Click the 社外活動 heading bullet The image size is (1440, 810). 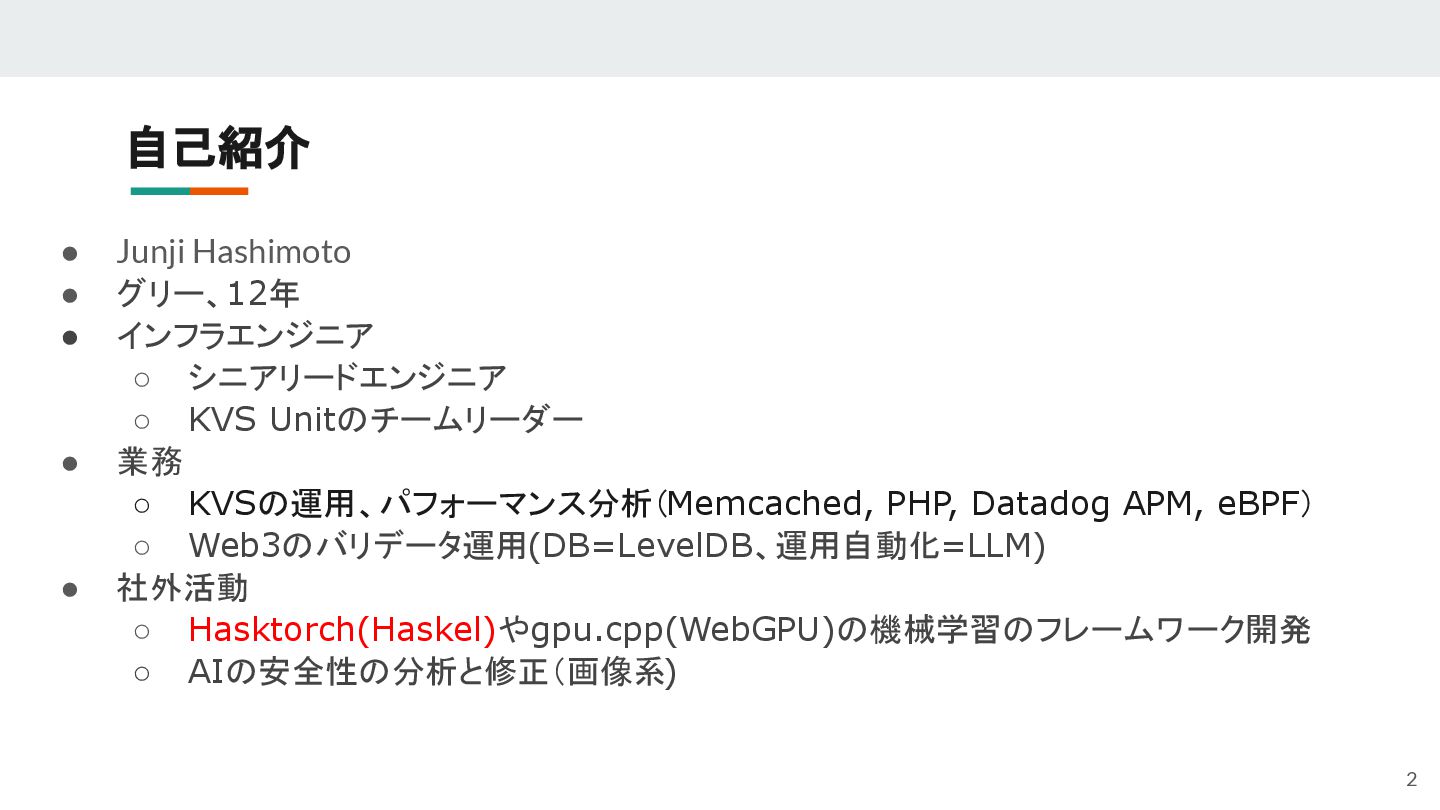coord(182,588)
